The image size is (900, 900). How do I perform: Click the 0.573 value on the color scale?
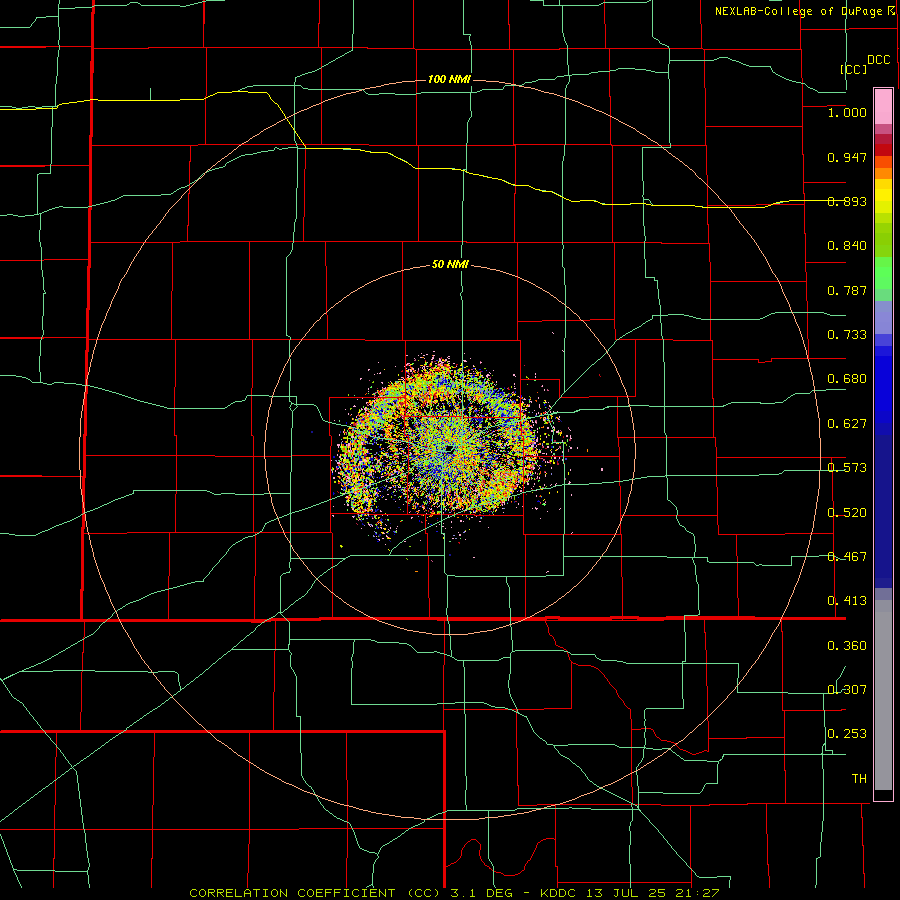(x=847, y=468)
